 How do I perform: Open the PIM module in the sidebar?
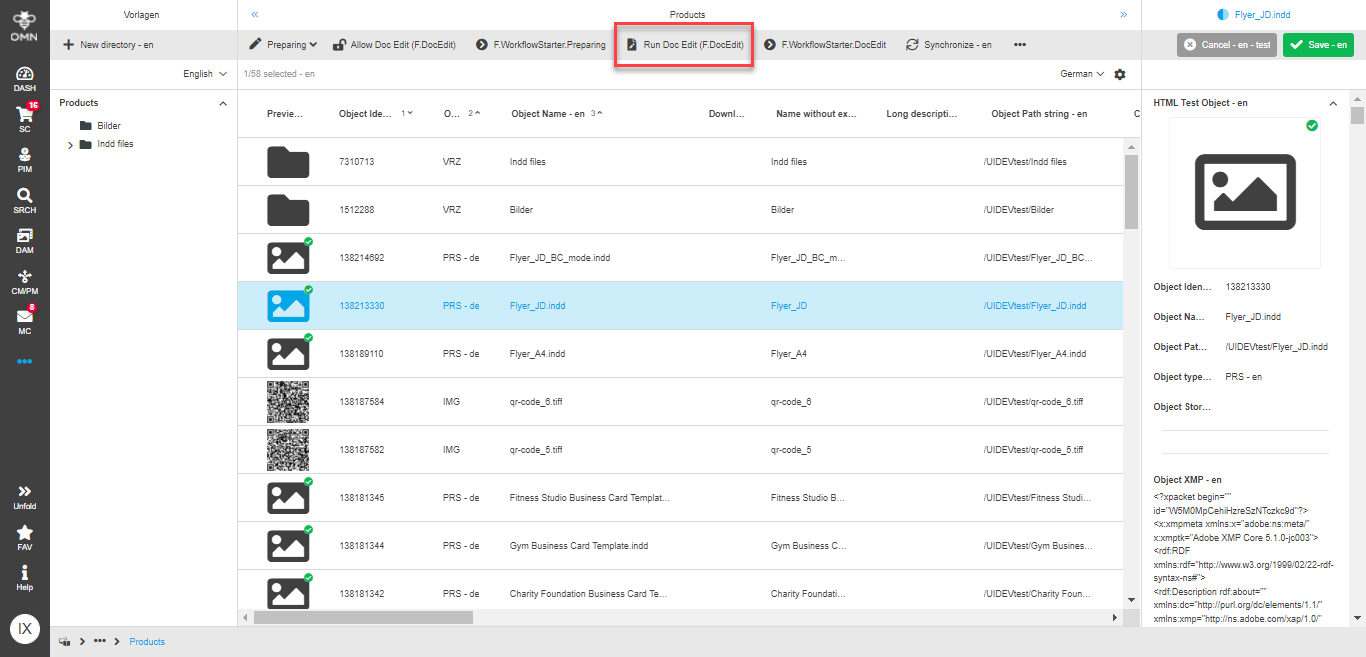(x=24, y=157)
